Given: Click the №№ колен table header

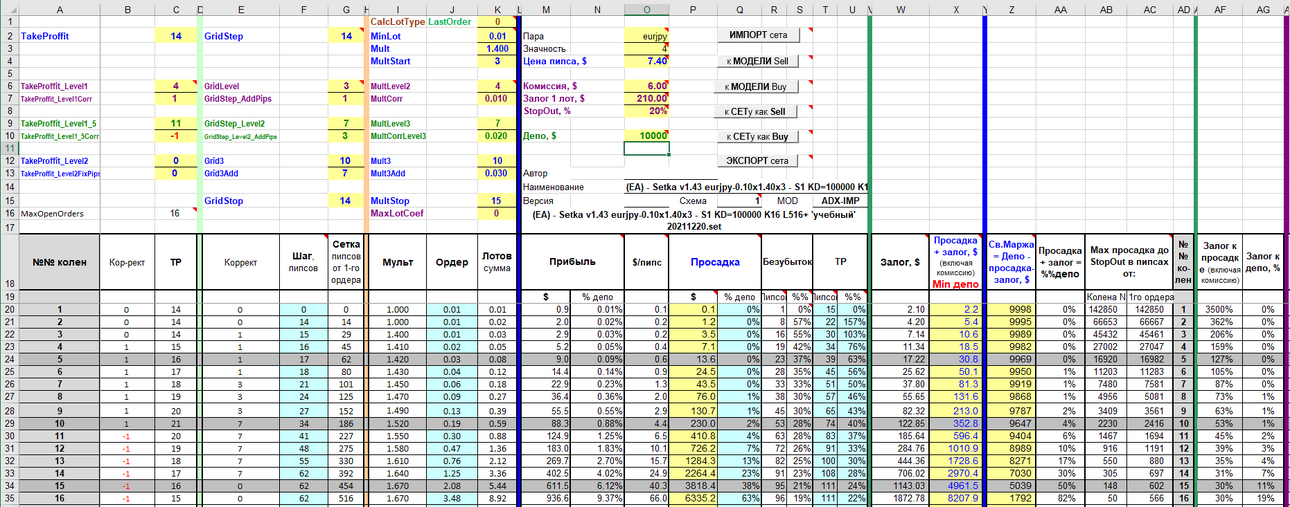Looking at the screenshot, I should pos(61,262).
